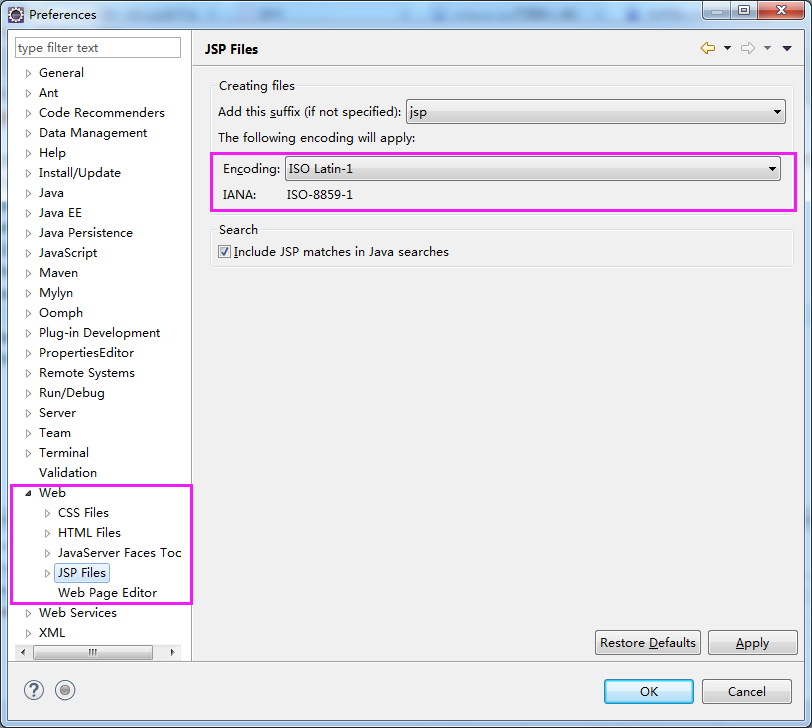
Task: Select JavaServer Faces Tools item
Action: tap(119, 553)
